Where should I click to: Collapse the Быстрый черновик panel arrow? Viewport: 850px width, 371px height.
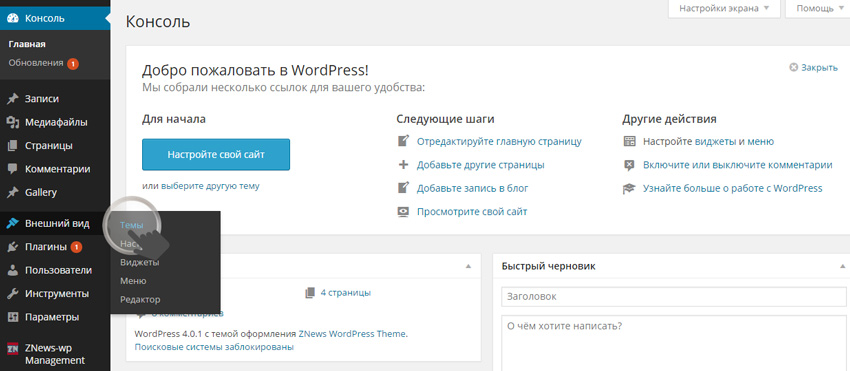pyautogui.click(x=842, y=266)
